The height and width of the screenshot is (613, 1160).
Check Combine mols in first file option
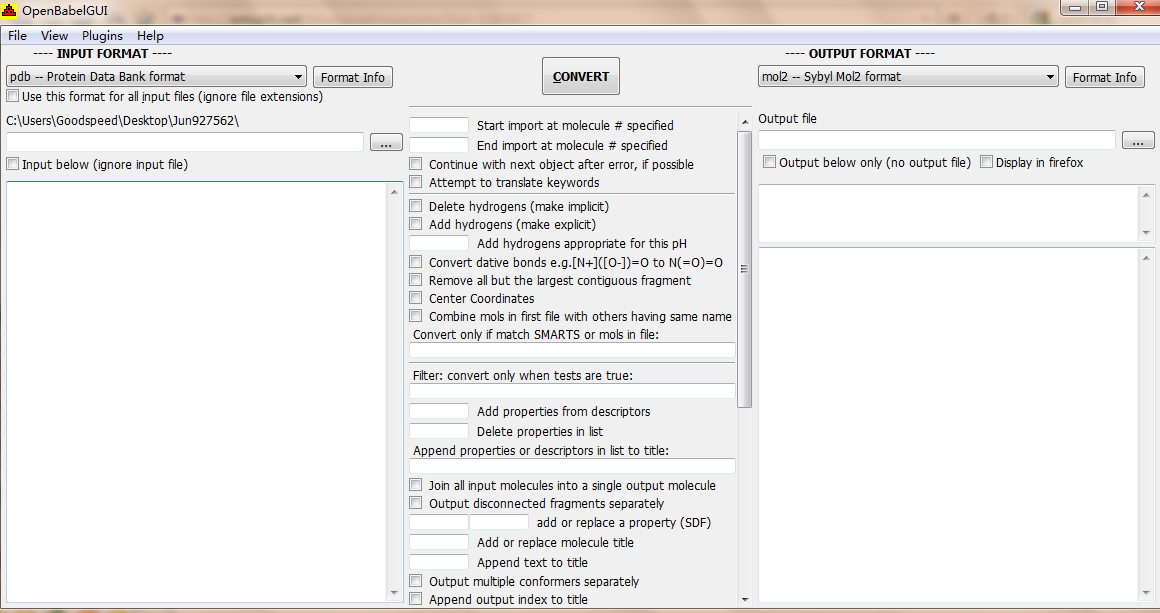tap(416, 316)
